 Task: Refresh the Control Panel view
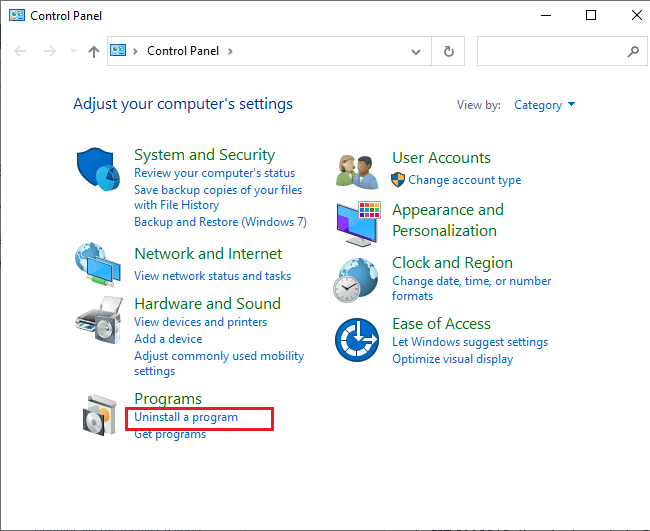point(449,51)
